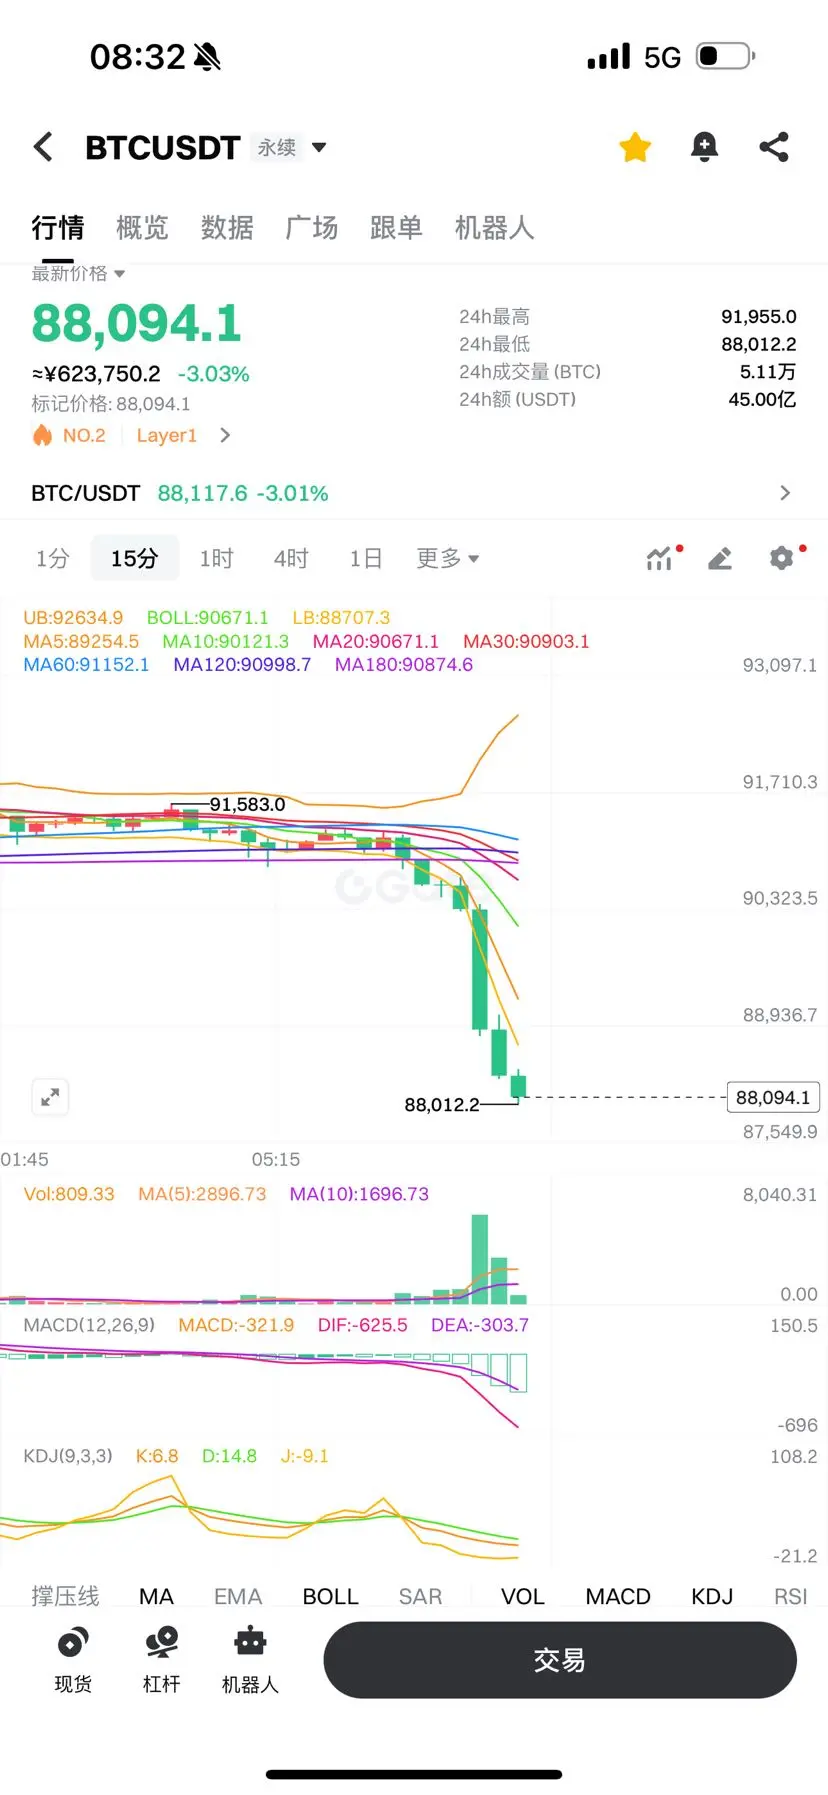
Task: Open chart settings gear icon
Action: (782, 558)
